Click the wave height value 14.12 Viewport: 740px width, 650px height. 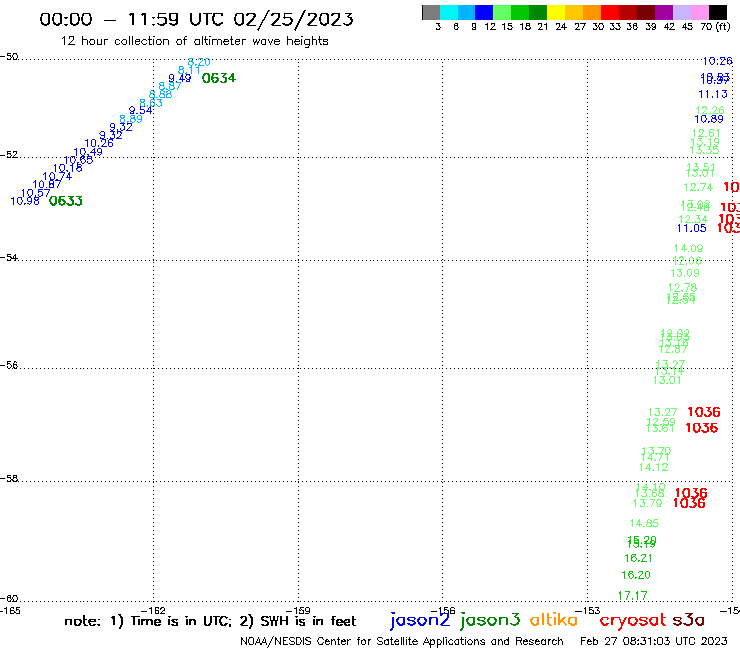tap(654, 467)
